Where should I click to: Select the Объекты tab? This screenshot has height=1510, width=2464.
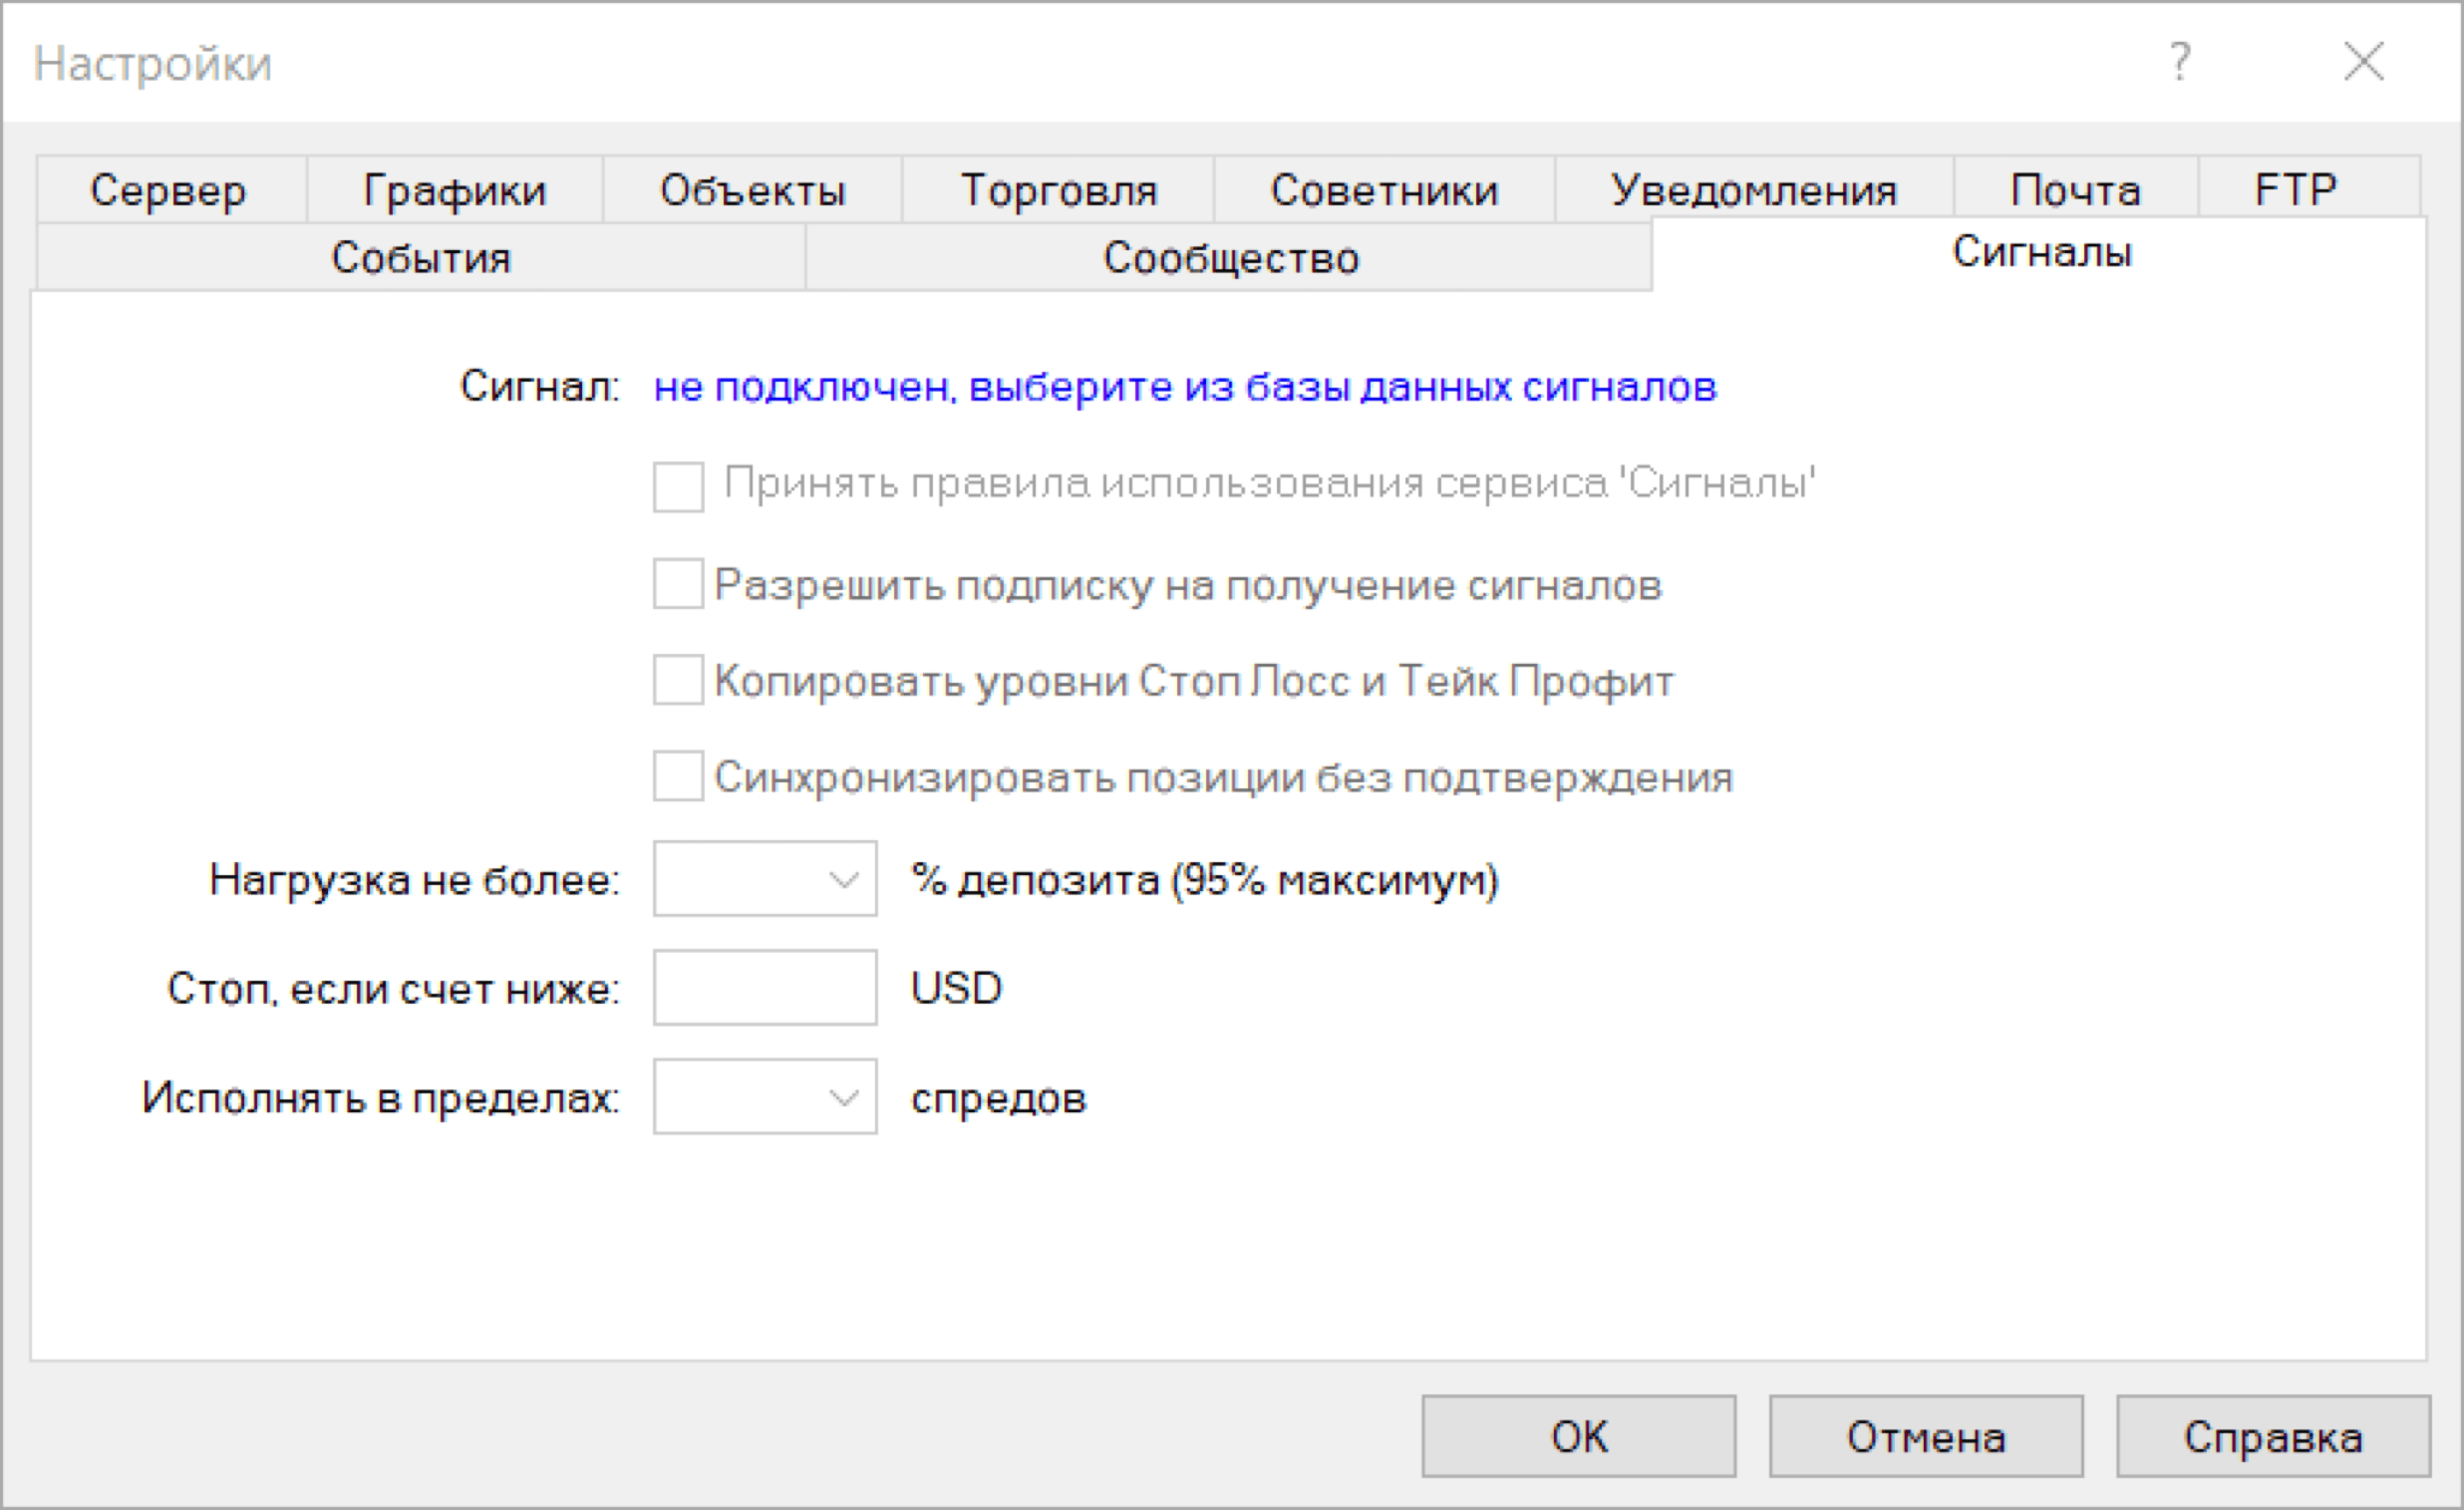tap(752, 190)
